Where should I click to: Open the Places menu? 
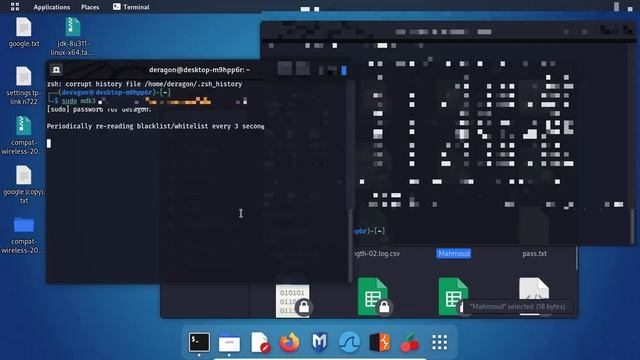point(90,7)
